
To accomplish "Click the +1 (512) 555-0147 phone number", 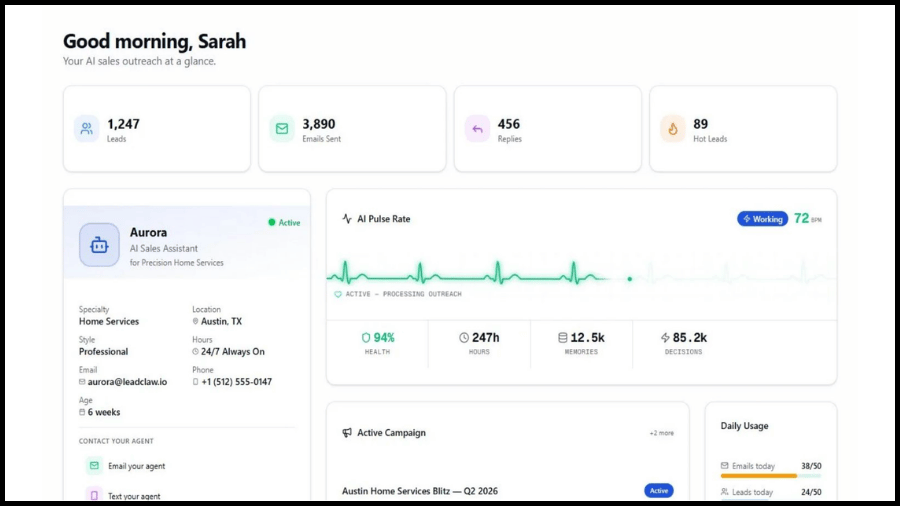I will pos(236,382).
